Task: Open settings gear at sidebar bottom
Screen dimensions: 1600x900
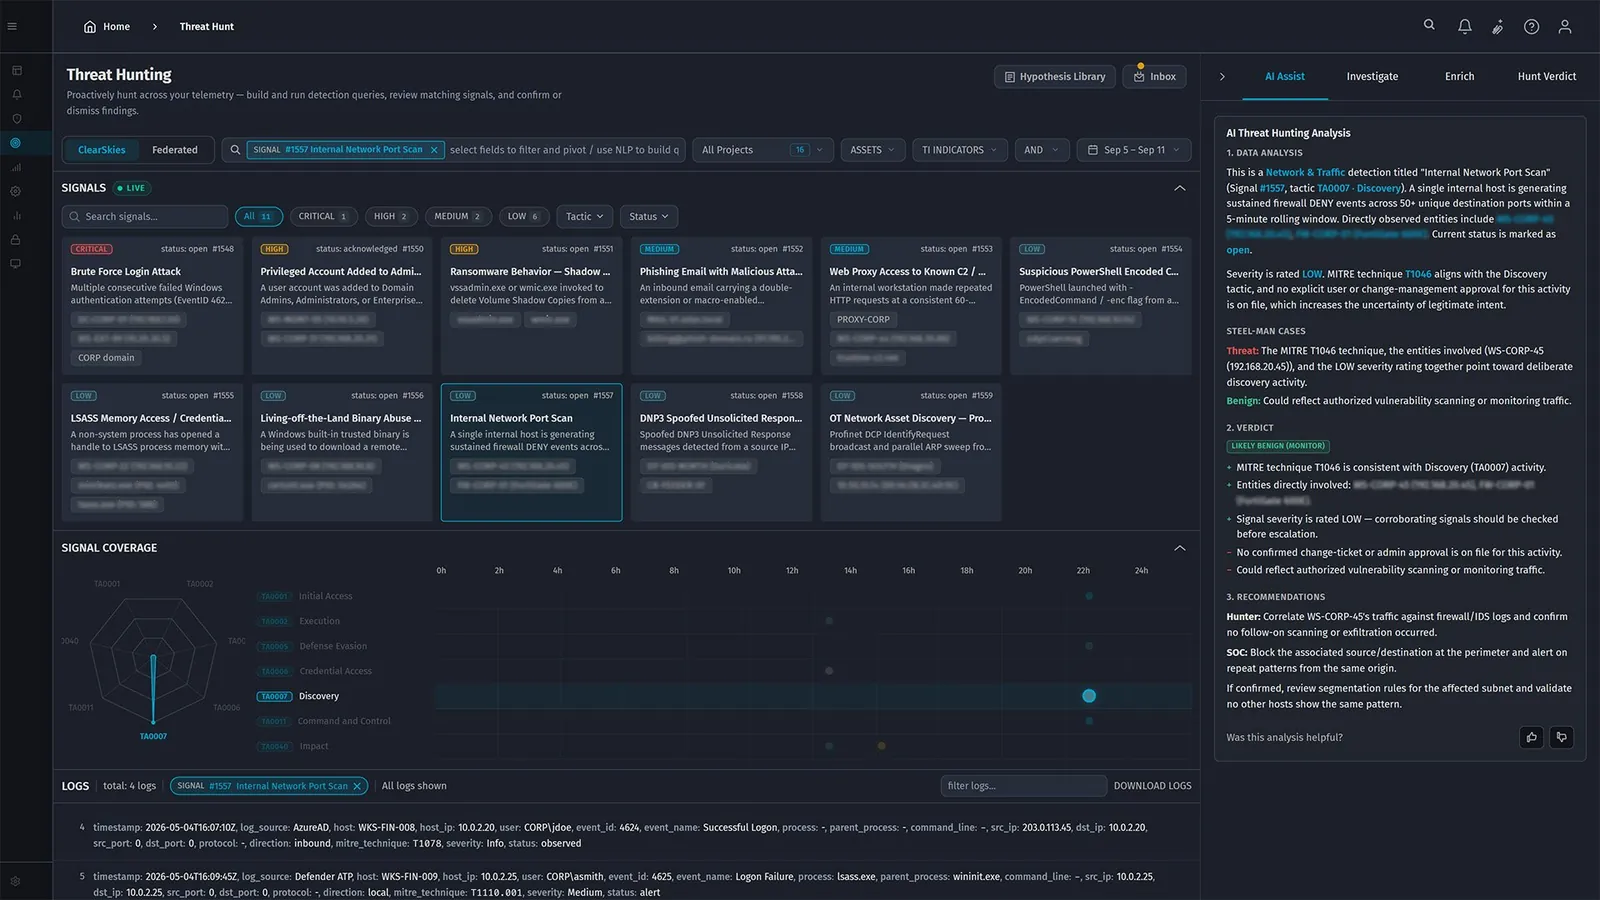Action: point(16,881)
